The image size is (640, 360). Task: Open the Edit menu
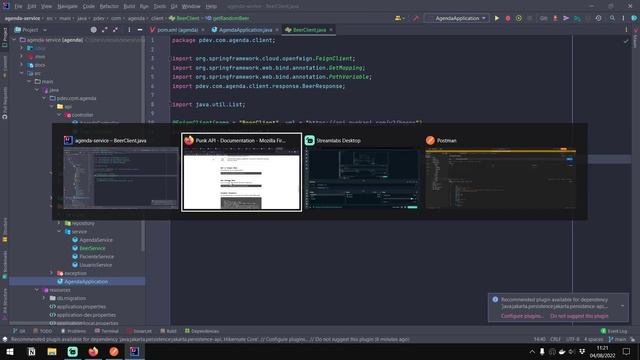tap(31, 7)
